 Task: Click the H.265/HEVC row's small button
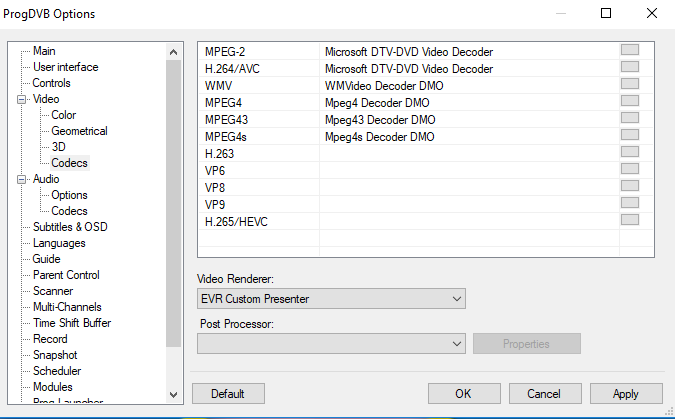tap(630, 220)
